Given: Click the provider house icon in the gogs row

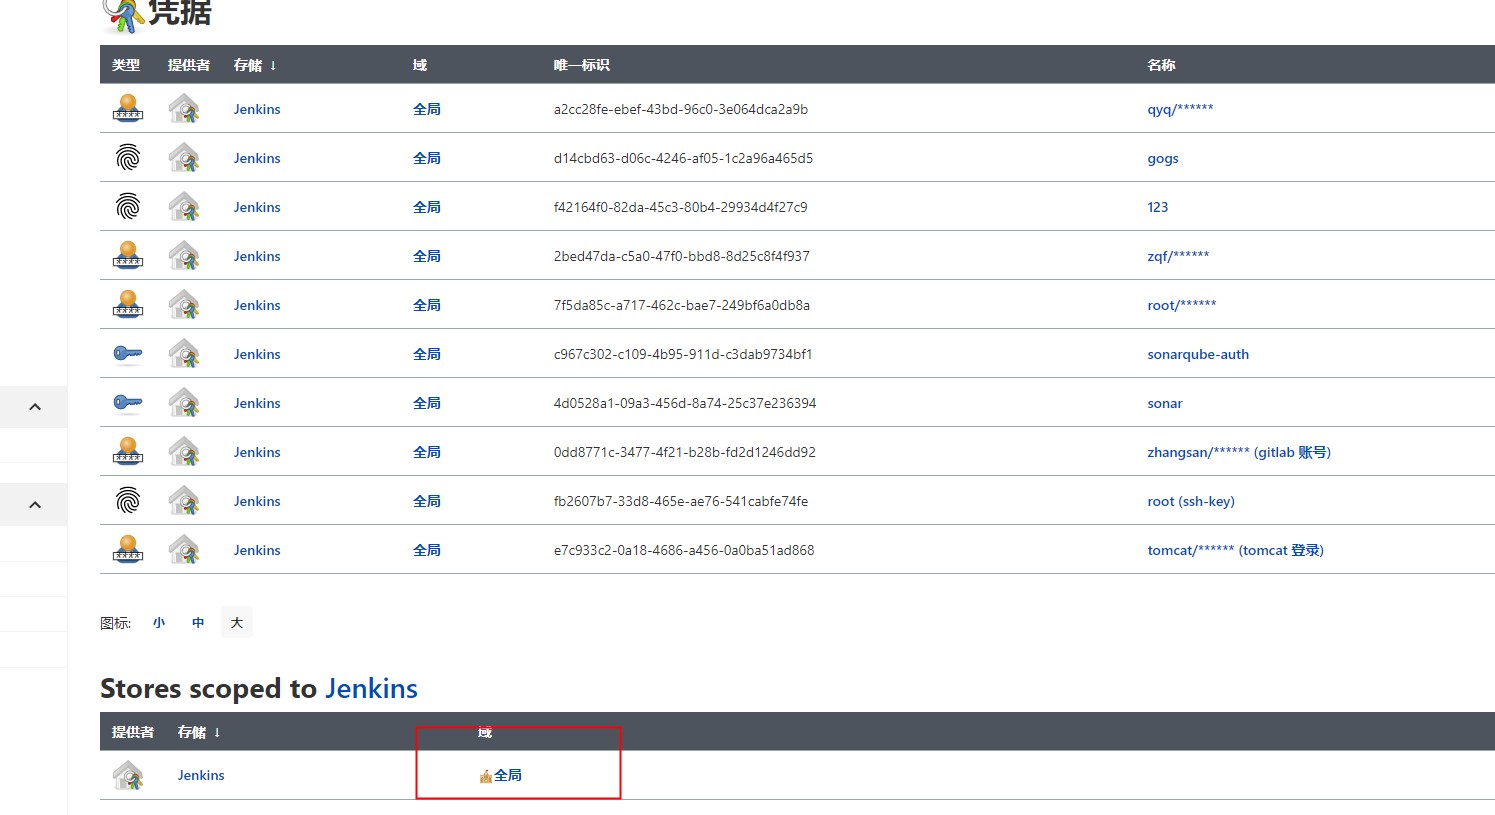Looking at the screenshot, I should tap(184, 157).
